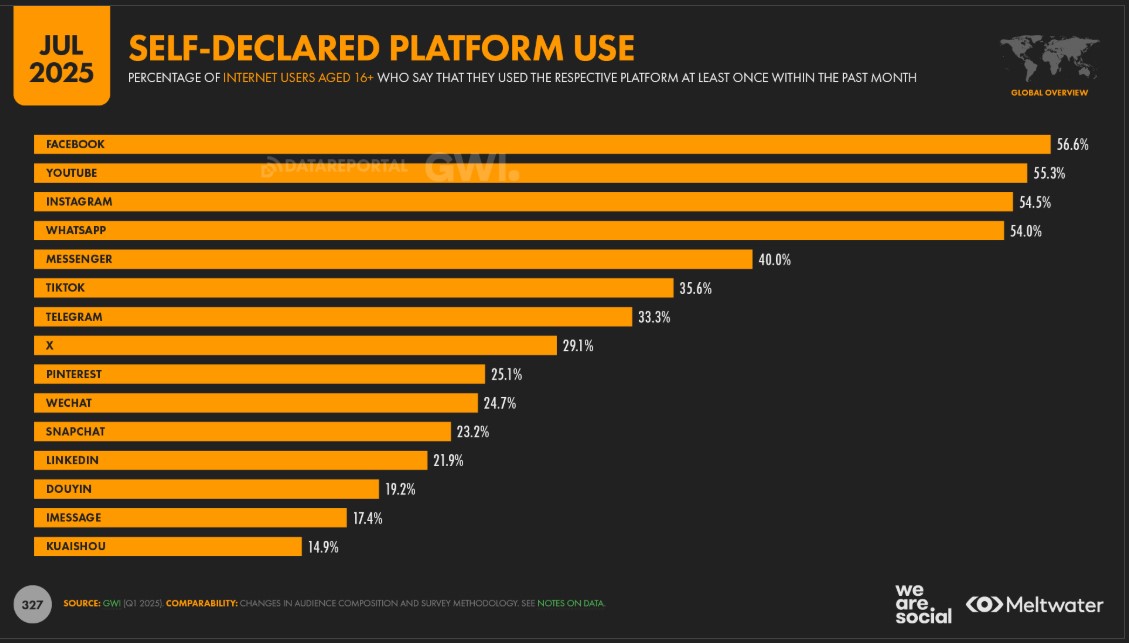
Task: Click the Meltwater logo
Action: pos(1034,605)
